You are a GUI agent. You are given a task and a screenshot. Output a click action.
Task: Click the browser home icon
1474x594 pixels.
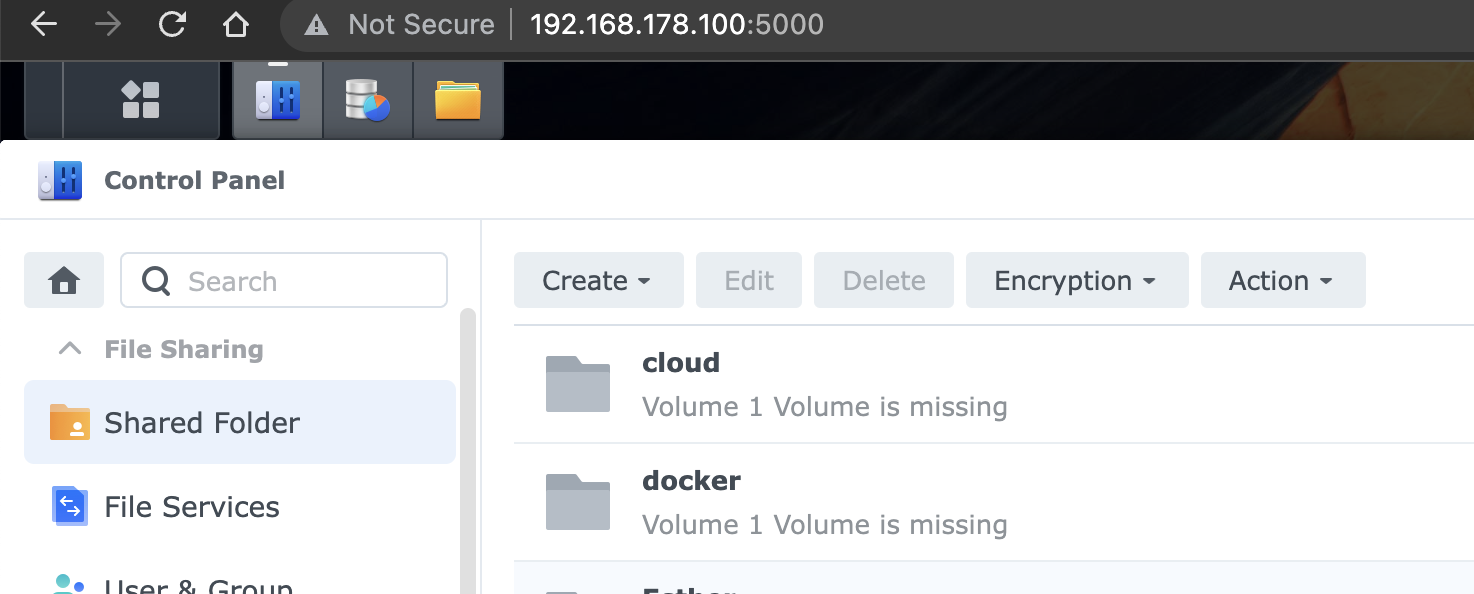(x=236, y=25)
